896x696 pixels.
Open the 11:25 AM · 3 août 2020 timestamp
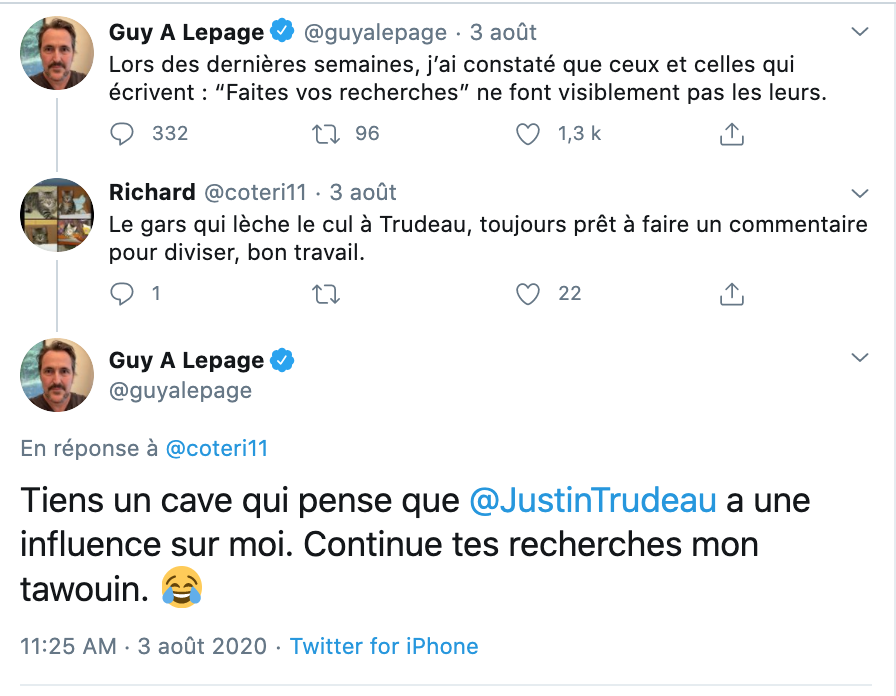(143, 646)
